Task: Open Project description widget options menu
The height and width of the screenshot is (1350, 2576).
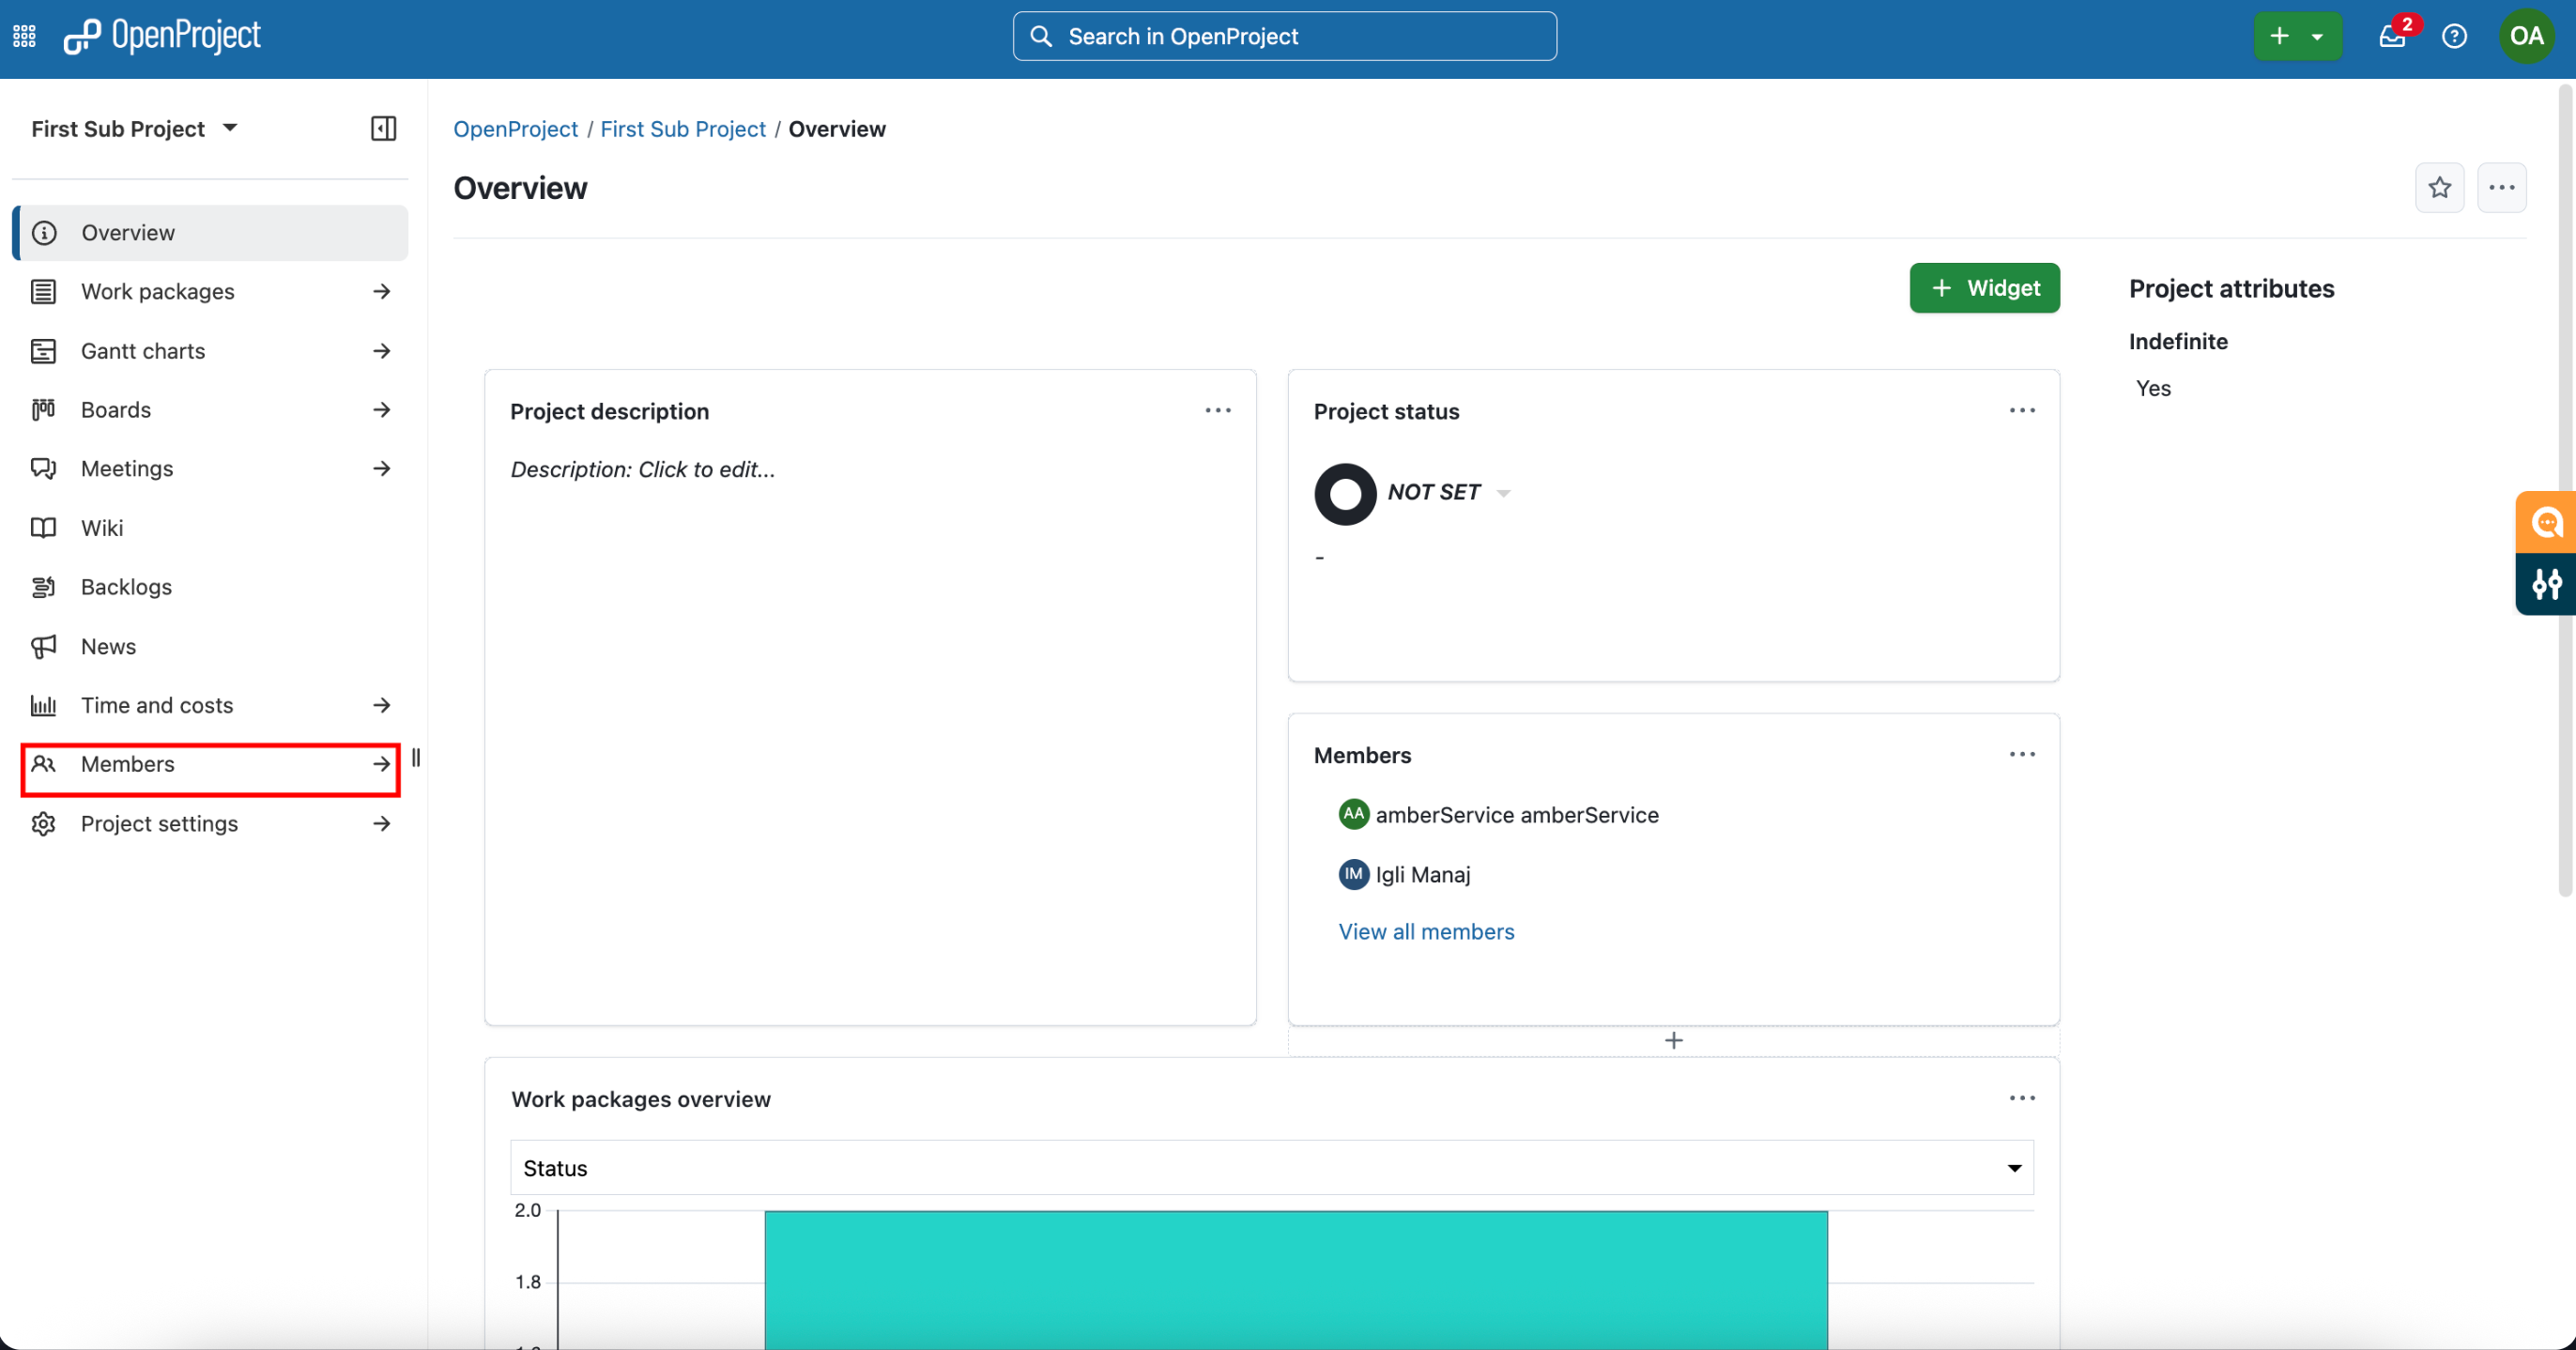Action: 1218,410
